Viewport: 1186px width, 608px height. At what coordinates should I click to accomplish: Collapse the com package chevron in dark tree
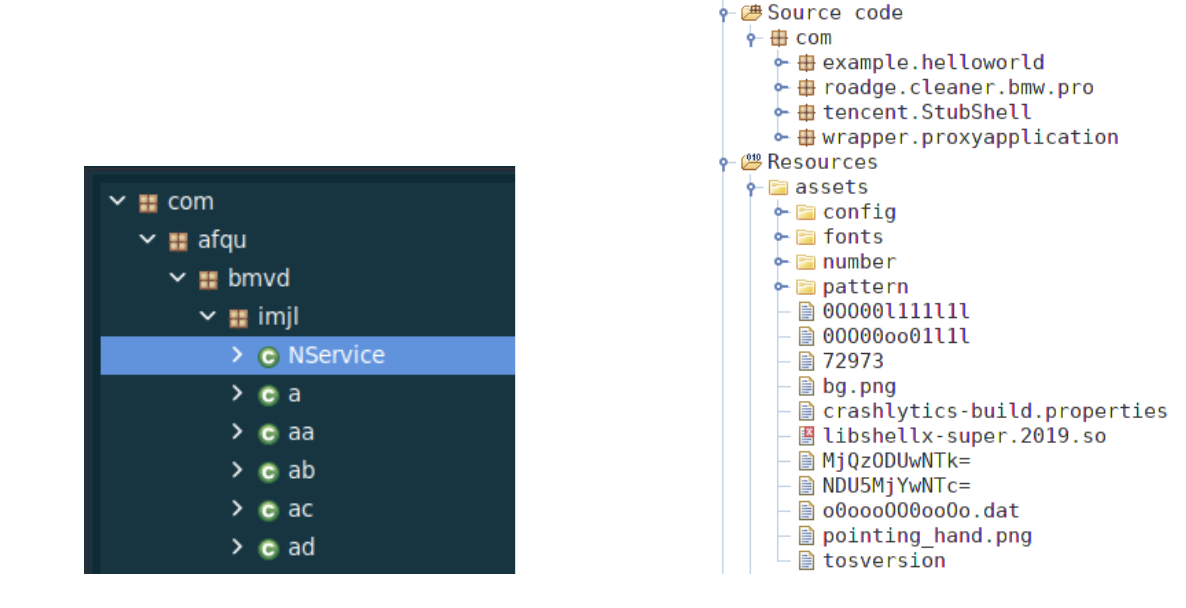tap(117, 200)
